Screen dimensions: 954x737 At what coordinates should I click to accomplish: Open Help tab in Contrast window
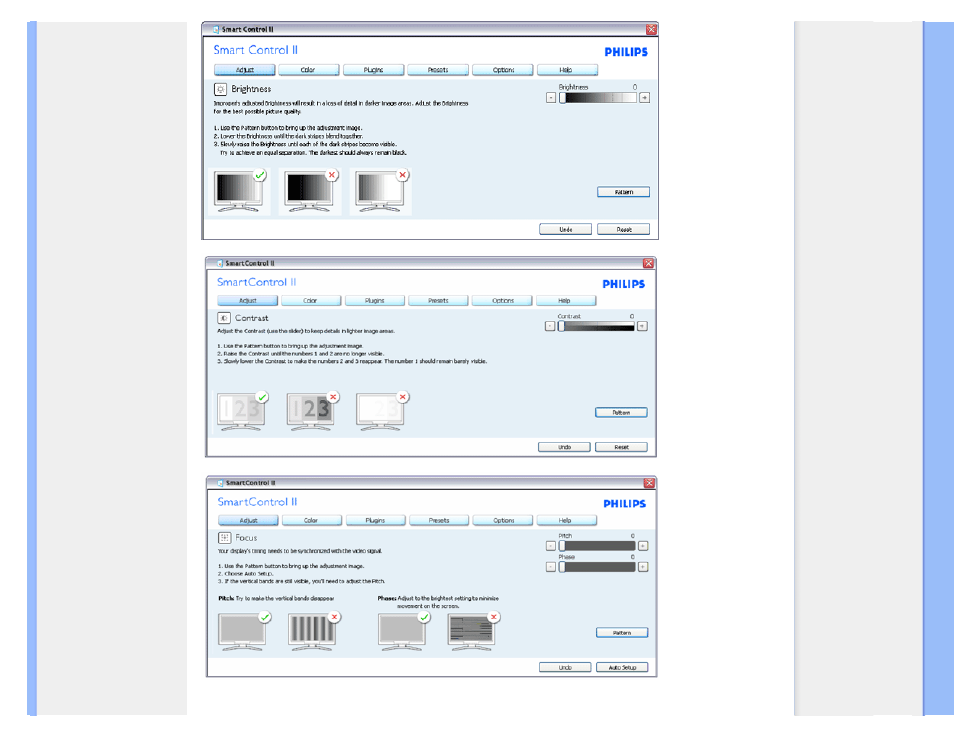(565, 301)
